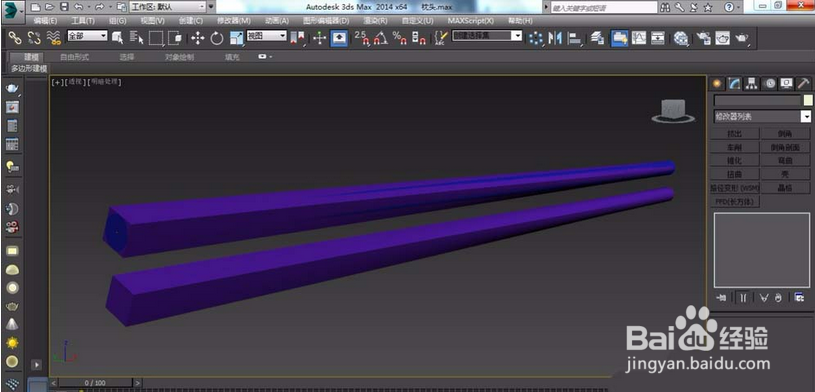The height and width of the screenshot is (392, 815).
Task: Expand the left sidebar arrow button
Action: point(36,365)
